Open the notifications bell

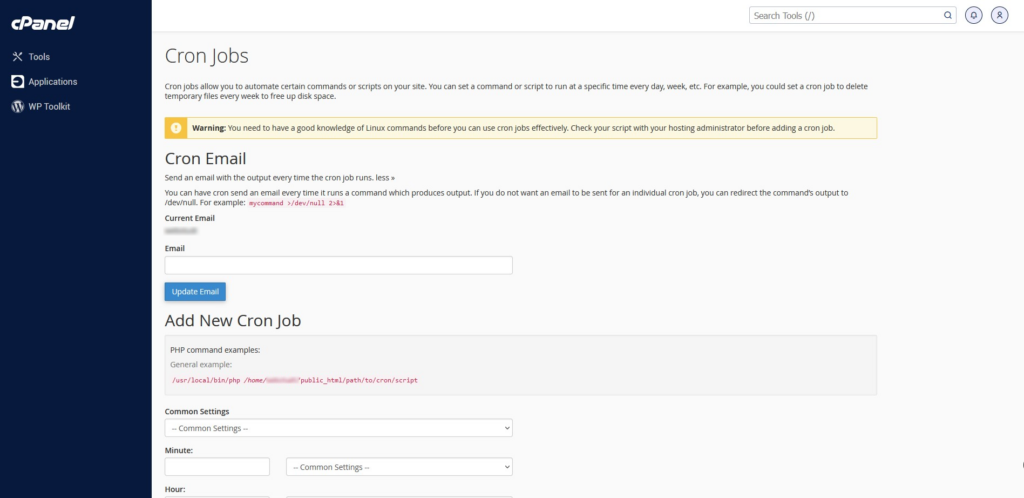974,16
